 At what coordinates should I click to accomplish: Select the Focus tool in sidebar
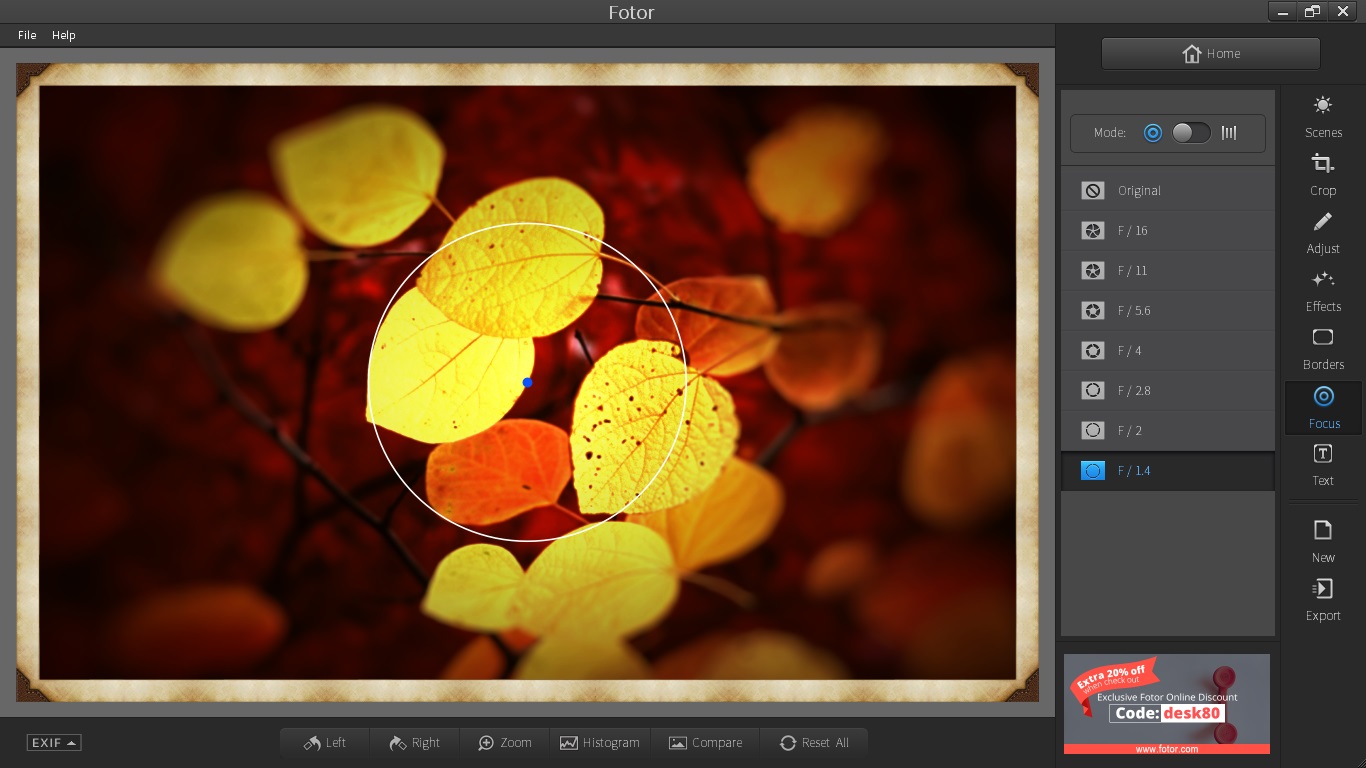1323,408
